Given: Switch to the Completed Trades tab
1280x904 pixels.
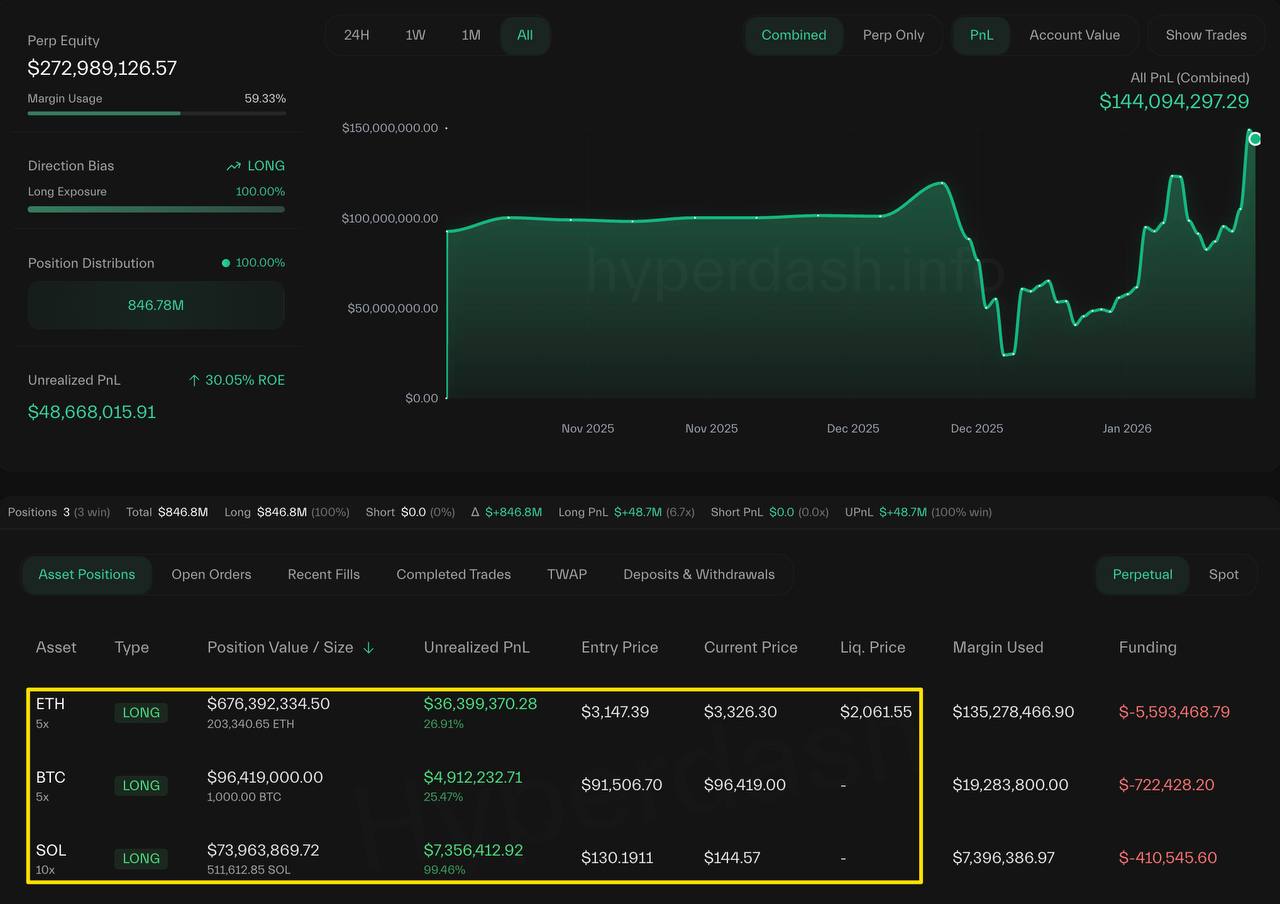Looking at the screenshot, I should 453,575.
